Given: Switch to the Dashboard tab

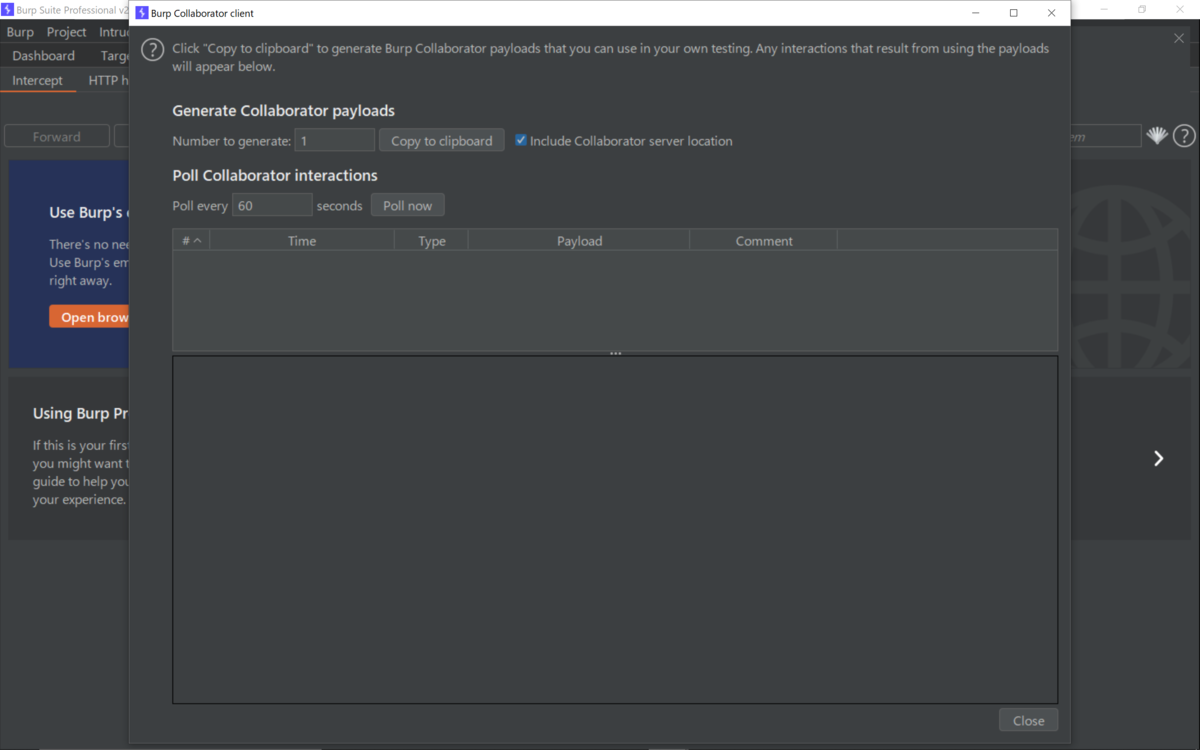Looking at the screenshot, I should (x=44, y=56).
